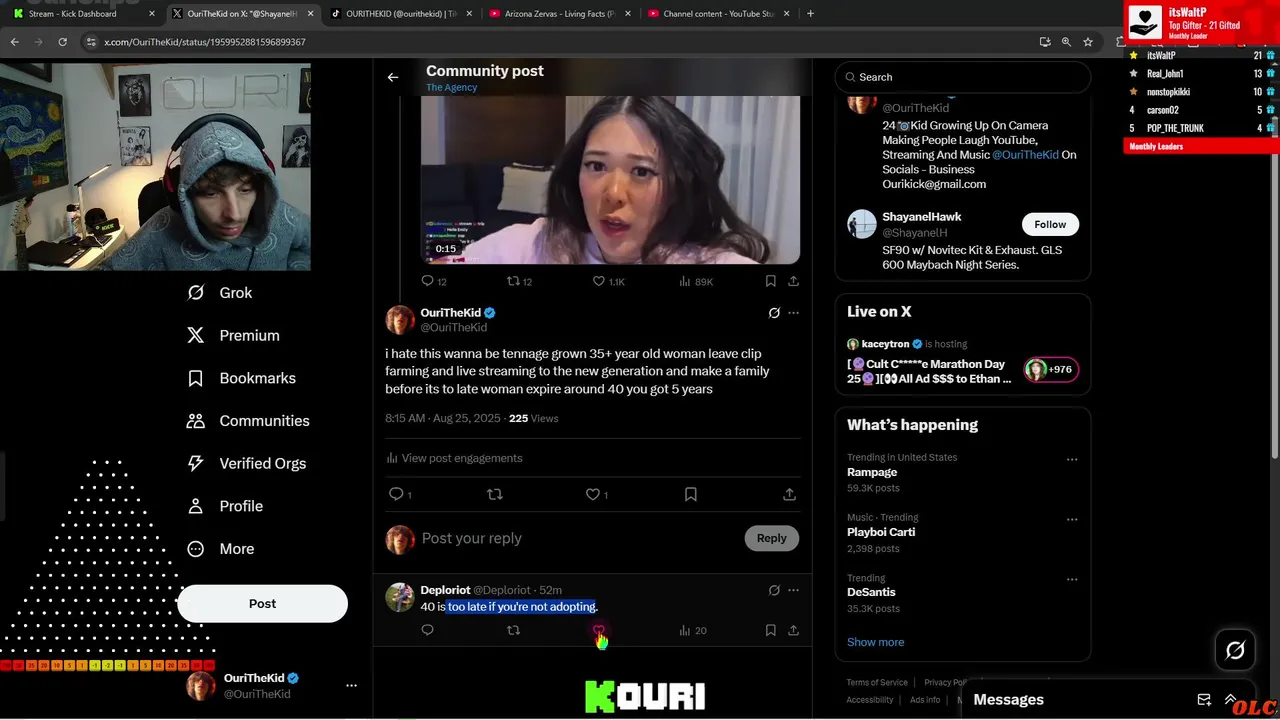The width and height of the screenshot is (1280, 720).
Task: Click the Search field
Action: tap(962, 77)
